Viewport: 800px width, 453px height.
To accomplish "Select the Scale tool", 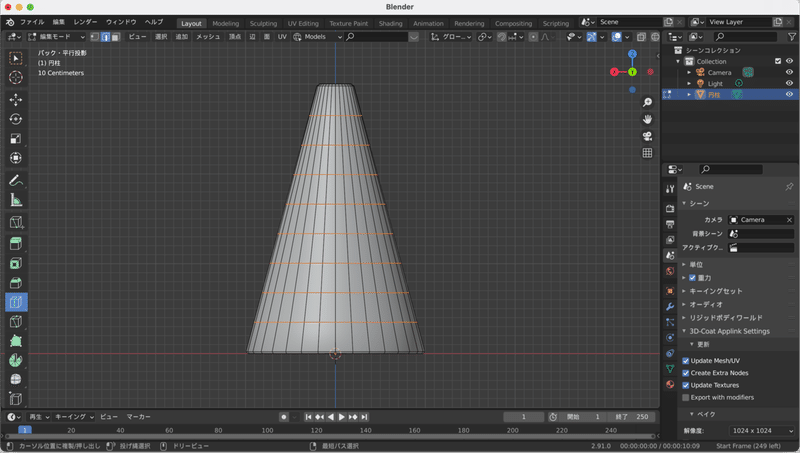I will point(16,138).
